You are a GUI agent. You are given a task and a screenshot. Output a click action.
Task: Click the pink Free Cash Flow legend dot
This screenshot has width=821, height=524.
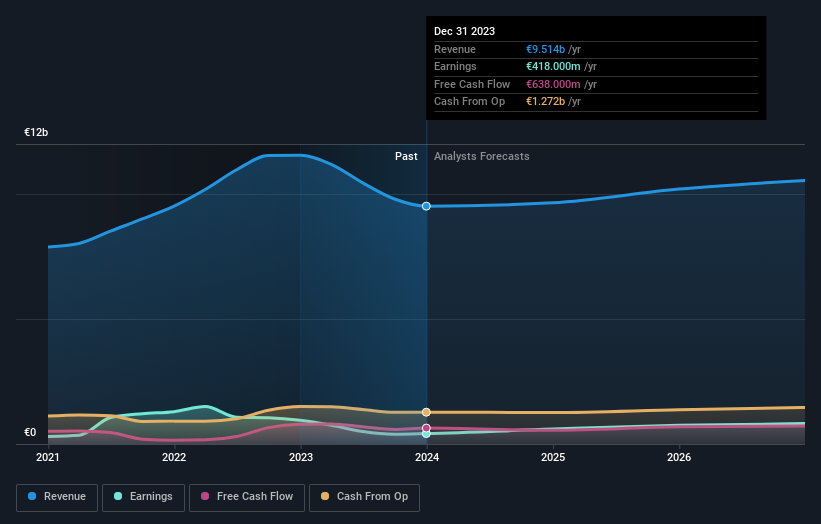[205, 496]
